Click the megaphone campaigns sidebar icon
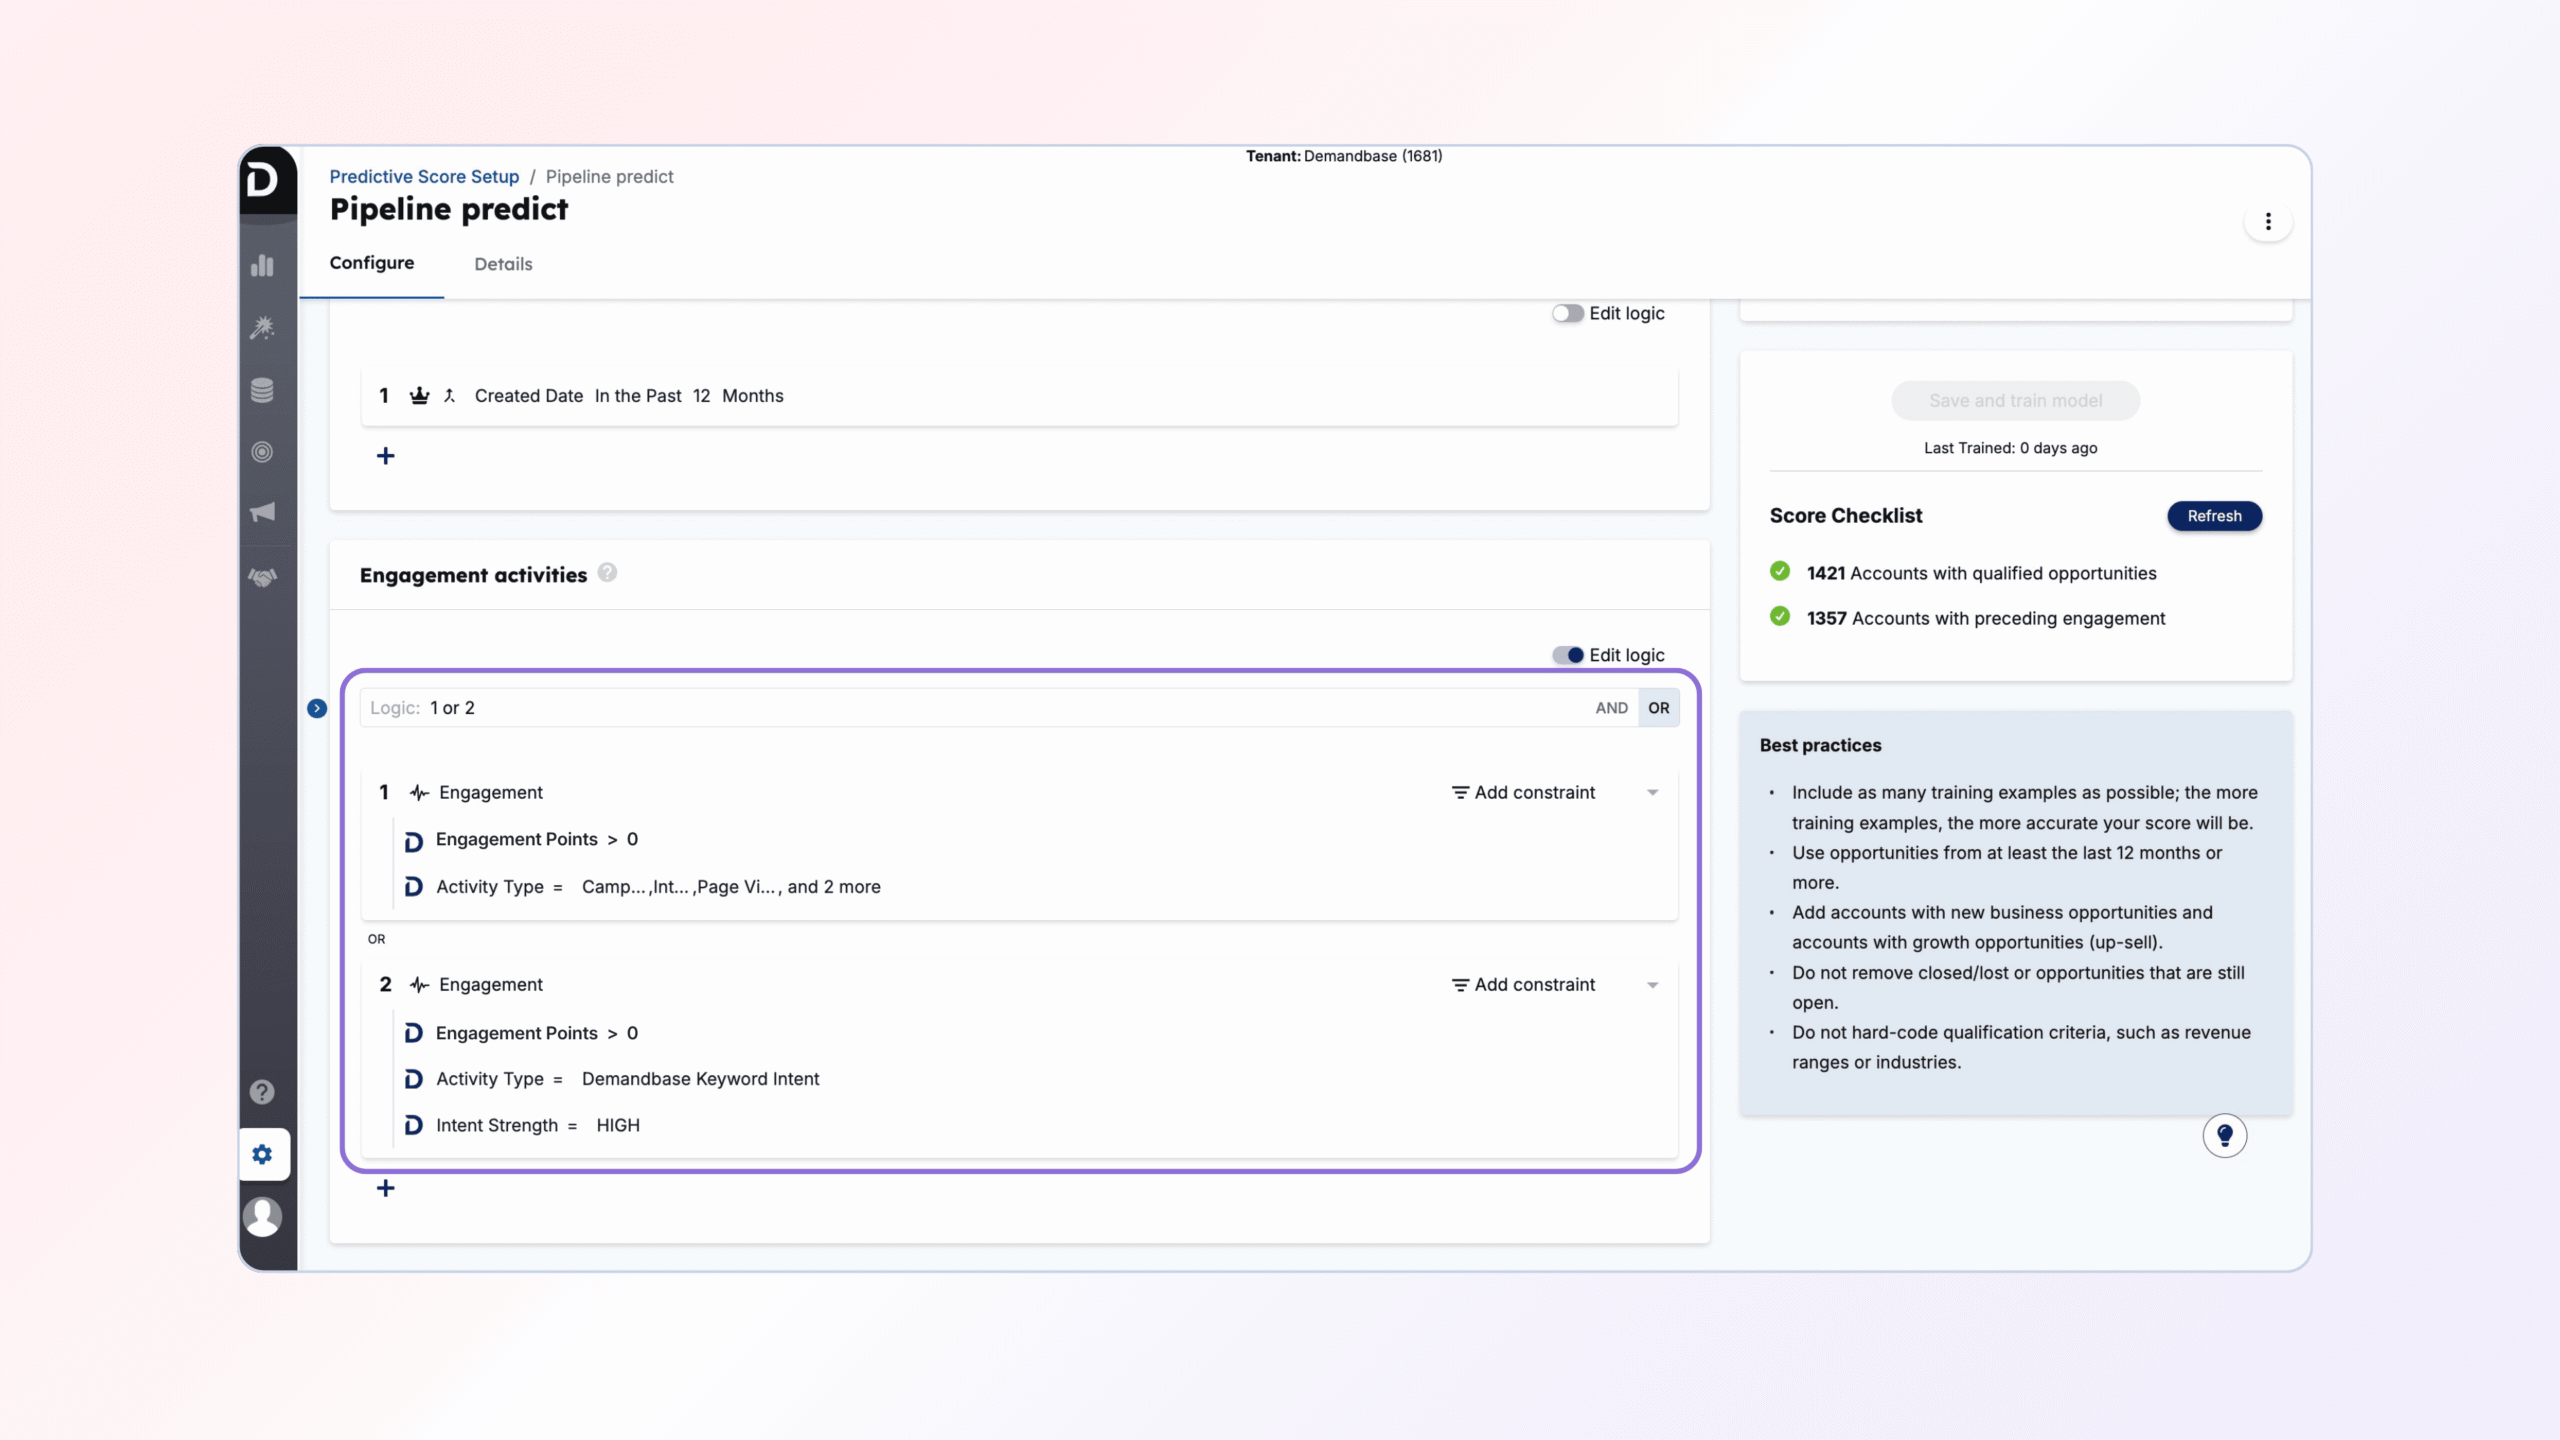This screenshot has width=2560, height=1440. pos(262,513)
